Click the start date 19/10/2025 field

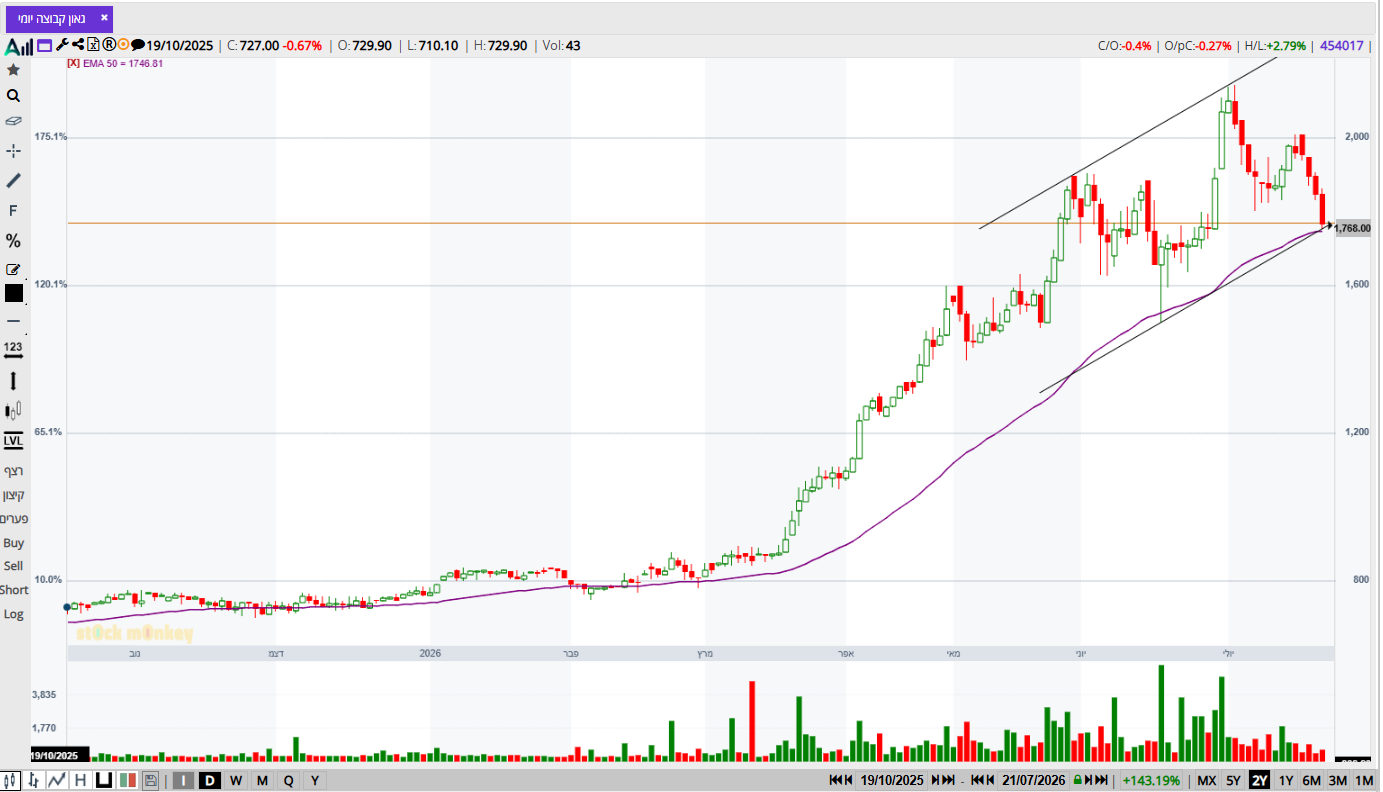[x=892, y=781]
